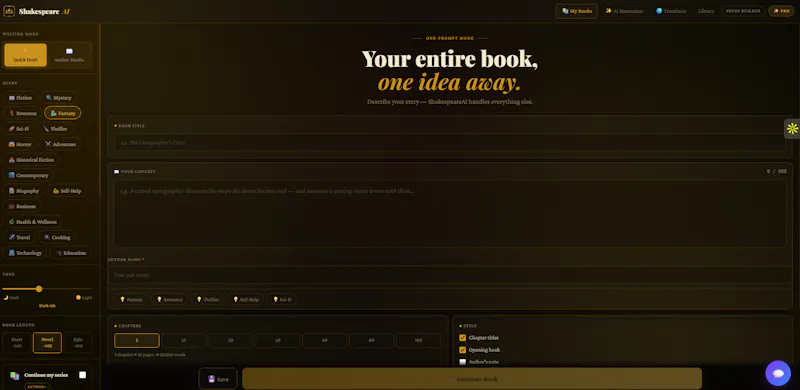Choose the Mystery genre chip
Screen dimensions: 800x390
(x=59, y=98)
